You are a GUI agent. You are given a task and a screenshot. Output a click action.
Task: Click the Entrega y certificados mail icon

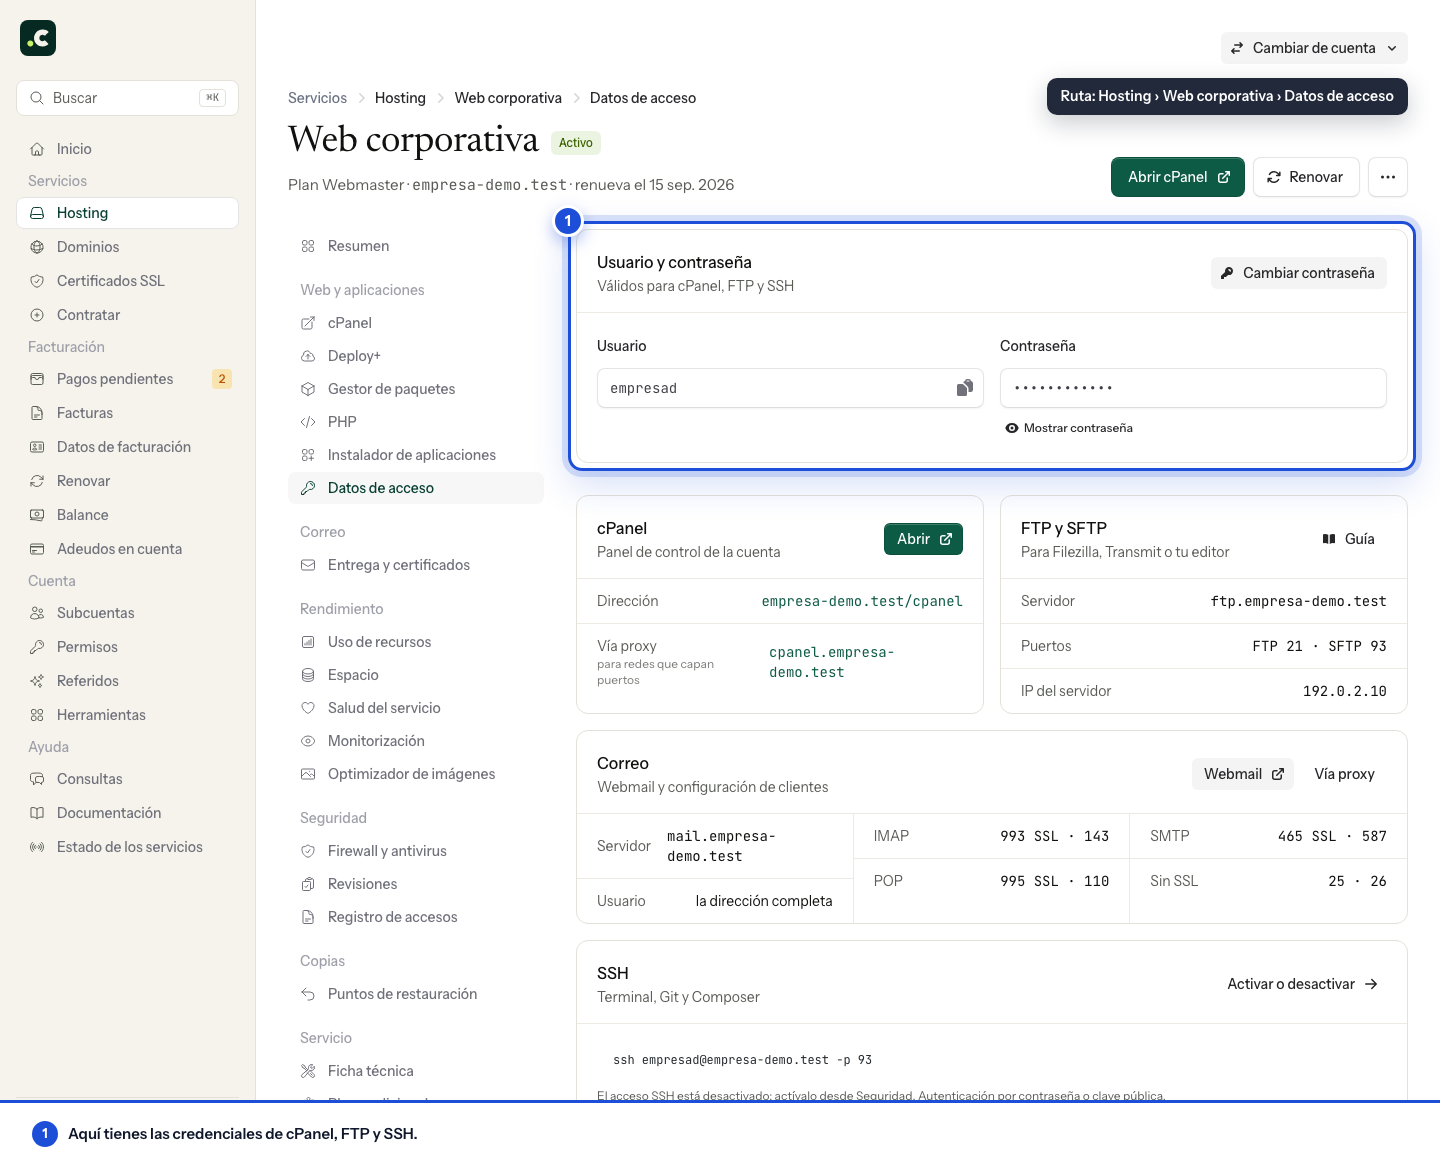coord(308,565)
